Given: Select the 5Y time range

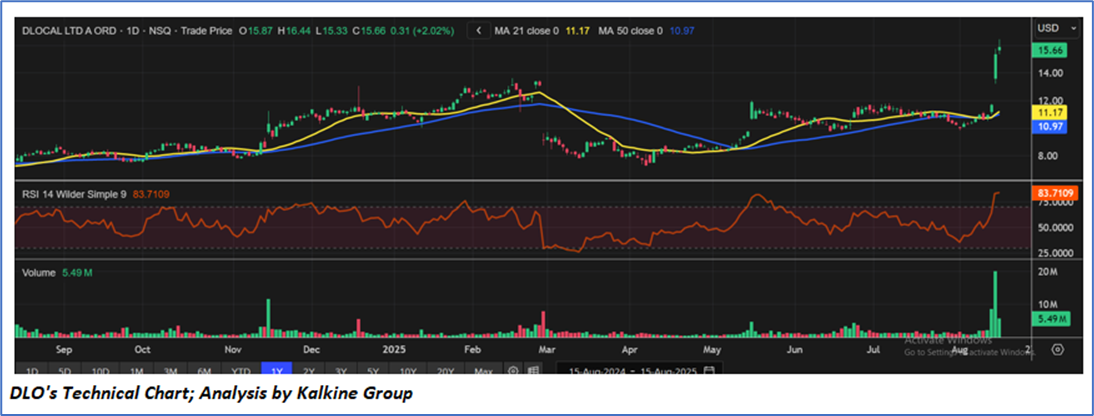Looking at the screenshot, I should pyautogui.click(x=373, y=370).
